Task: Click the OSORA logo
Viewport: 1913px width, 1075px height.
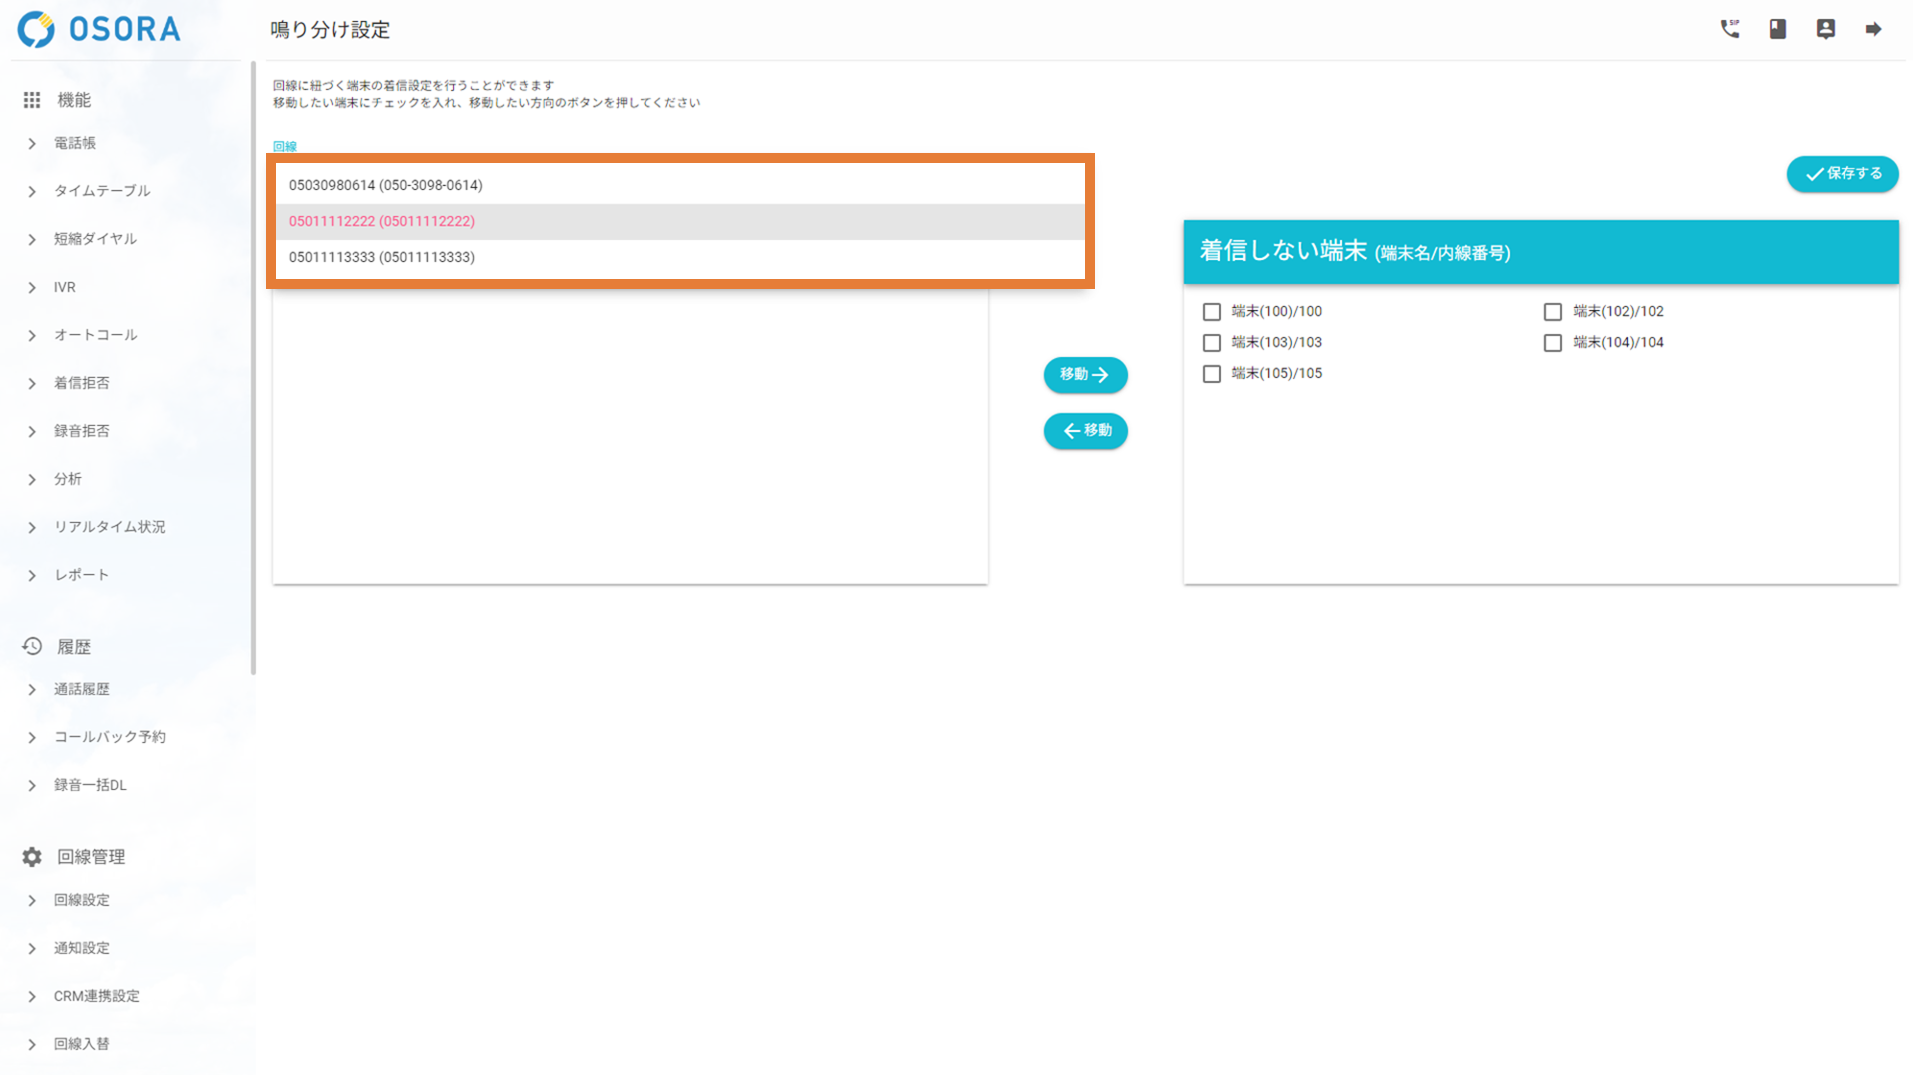Action: tap(99, 29)
